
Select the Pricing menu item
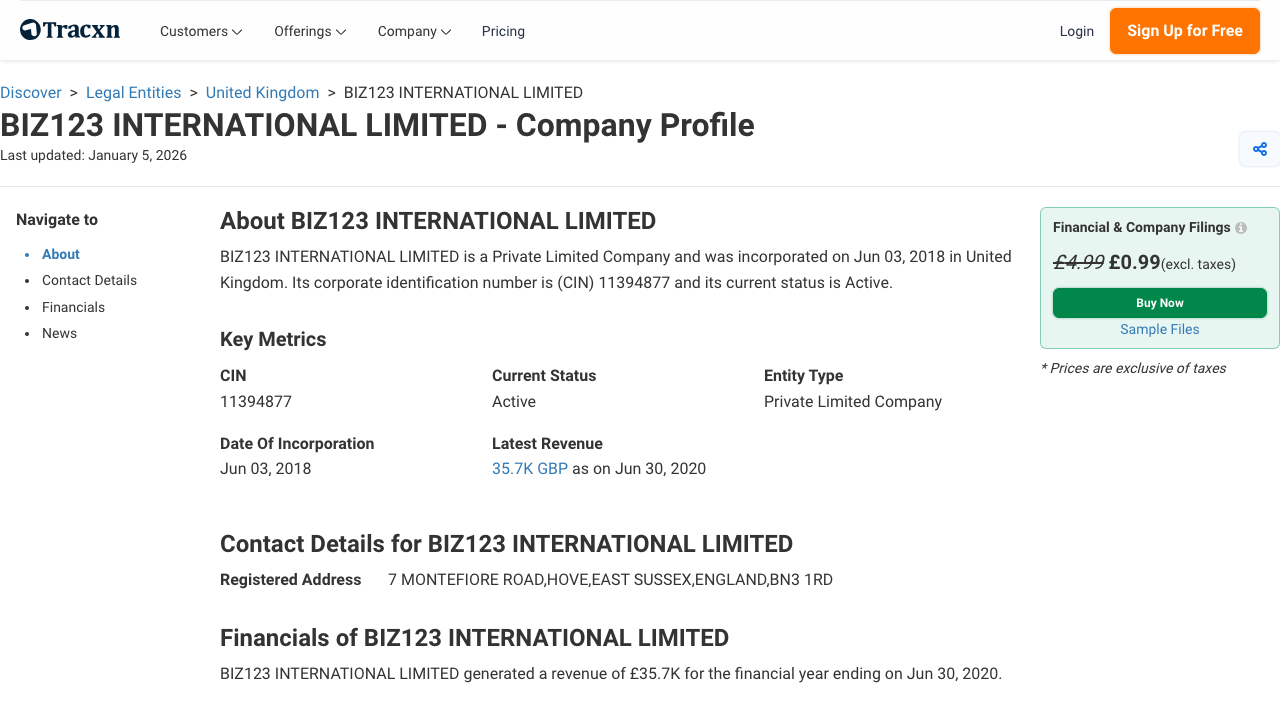click(x=503, y=31)
